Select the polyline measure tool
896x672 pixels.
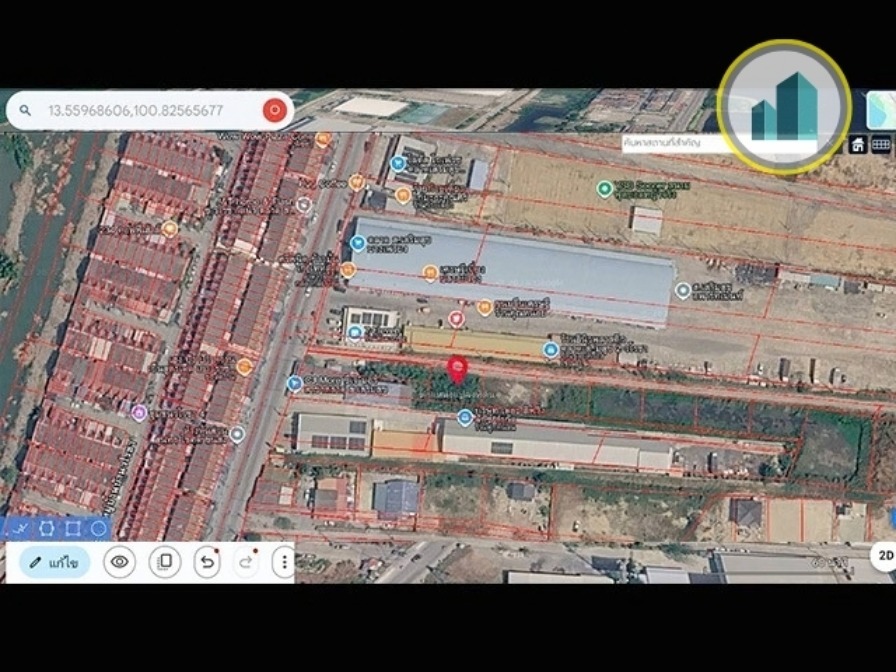point(20,529)
